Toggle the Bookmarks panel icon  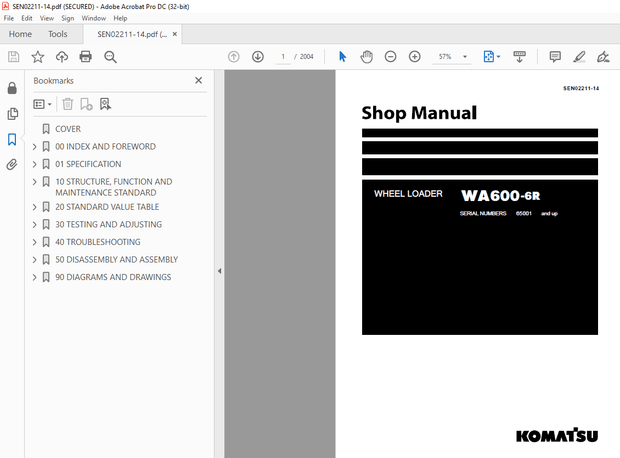12,139
